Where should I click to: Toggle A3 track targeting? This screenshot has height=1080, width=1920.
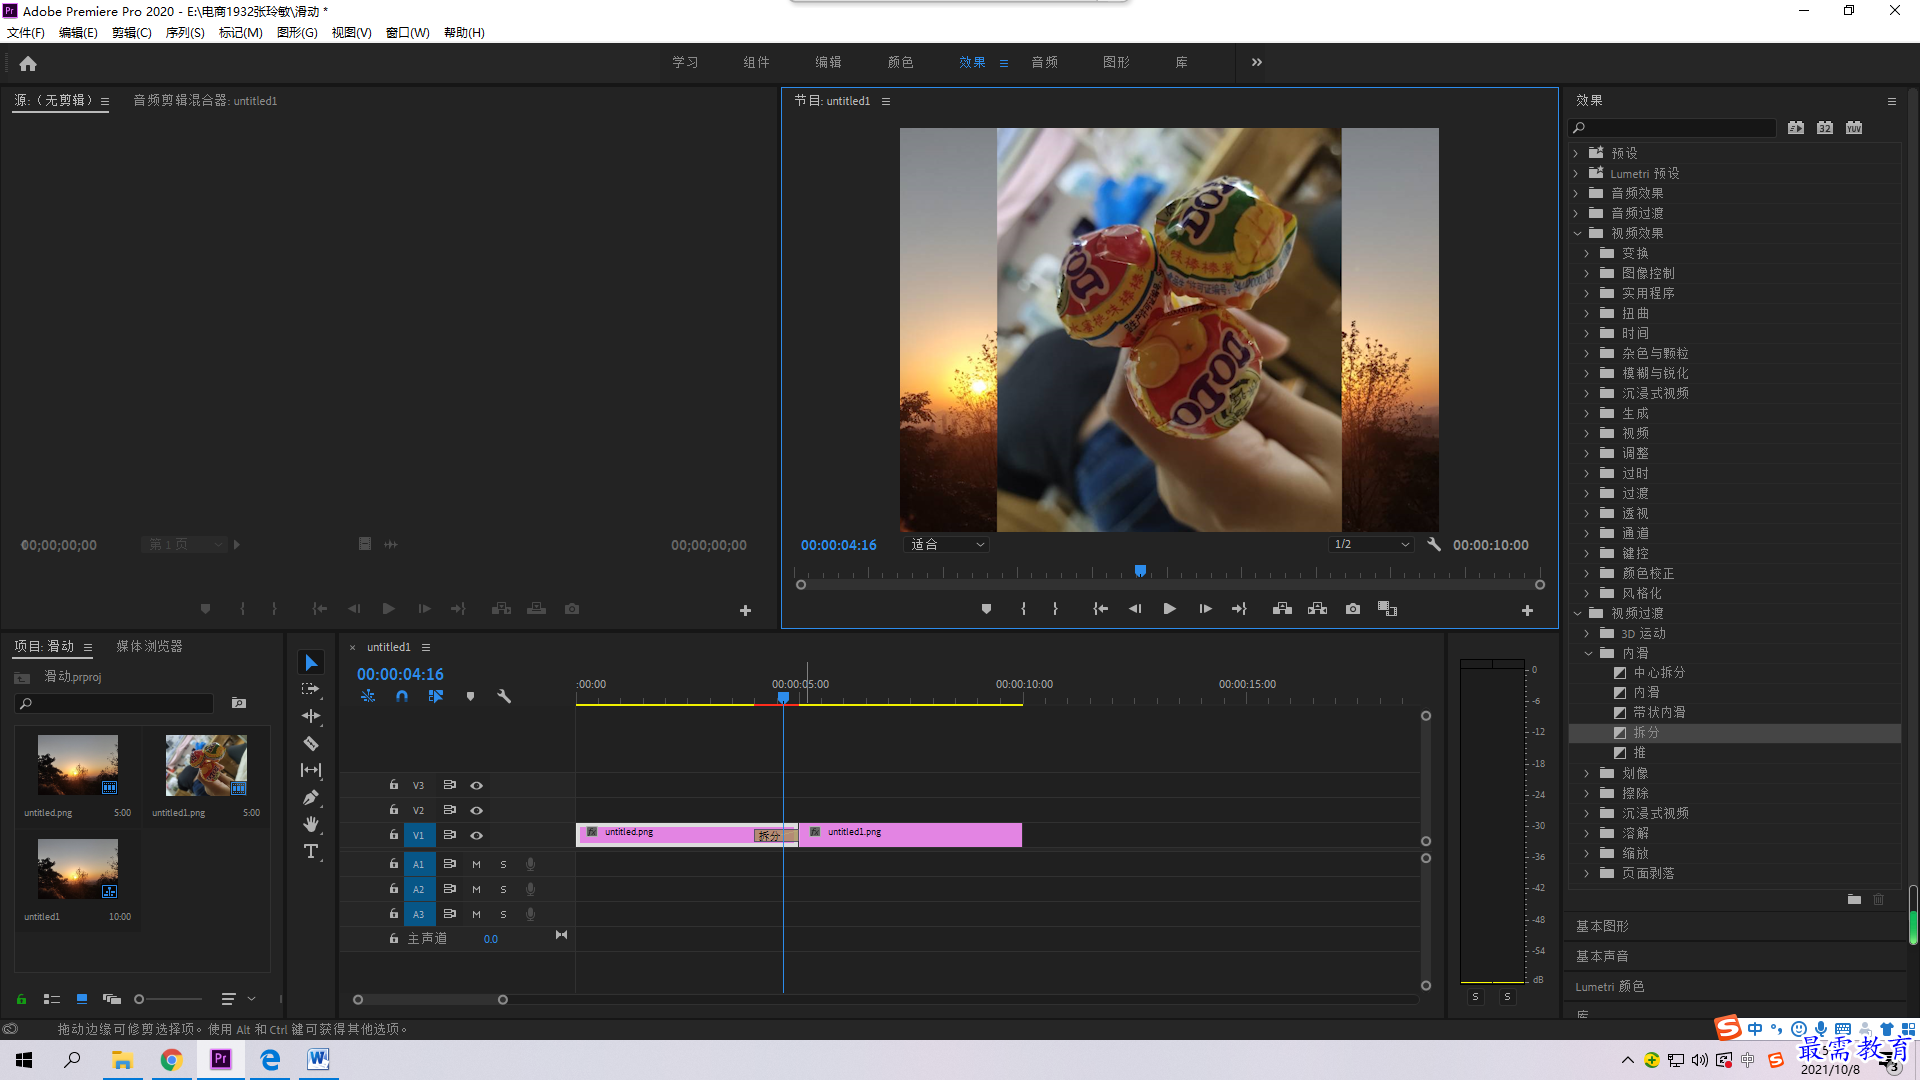click(419, 914)
